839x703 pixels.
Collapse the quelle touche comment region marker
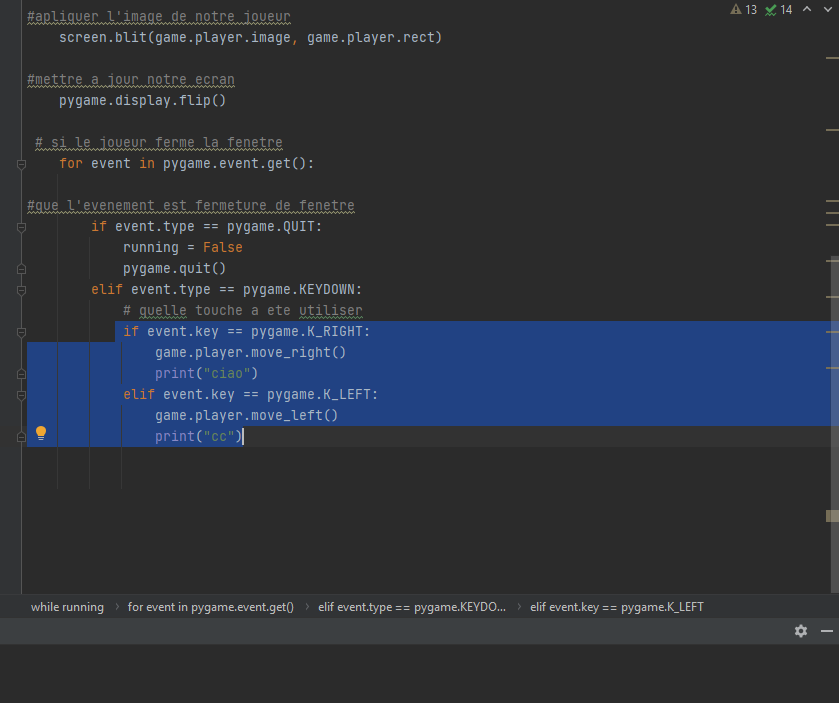[x=20, y=310]
